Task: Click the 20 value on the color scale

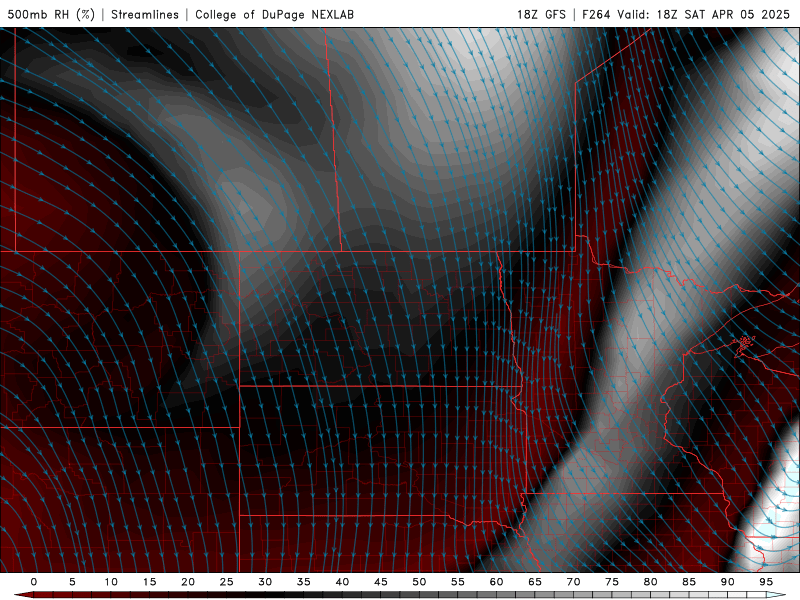Action: click(188, 582)
